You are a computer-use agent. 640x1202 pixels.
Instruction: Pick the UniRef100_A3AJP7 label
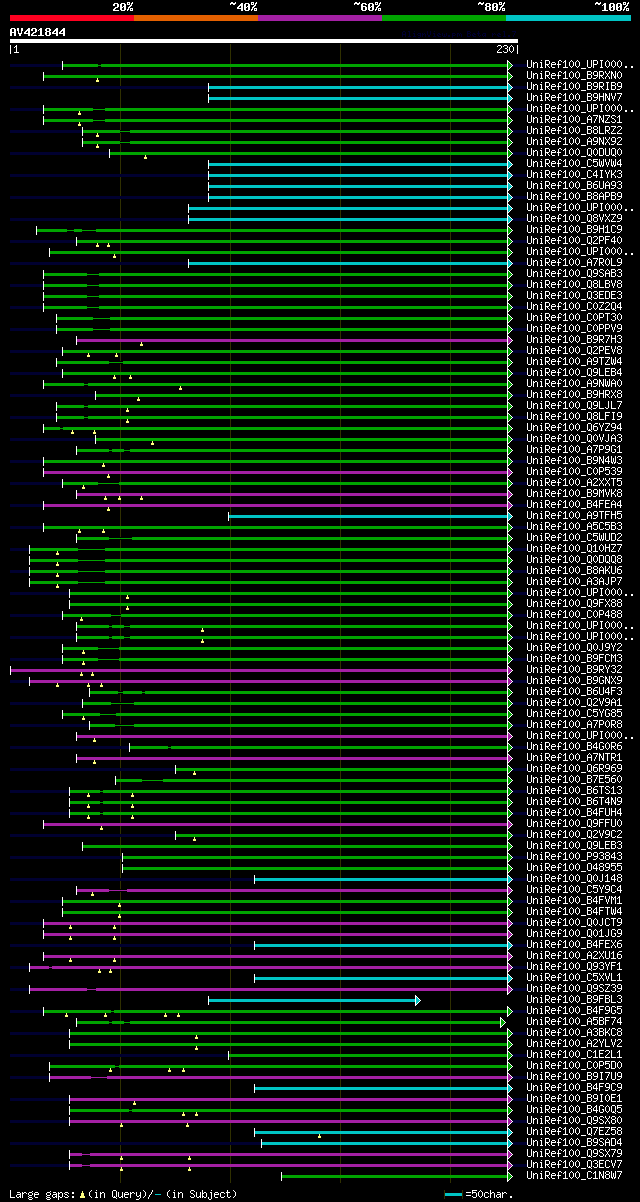click(575, 581)
